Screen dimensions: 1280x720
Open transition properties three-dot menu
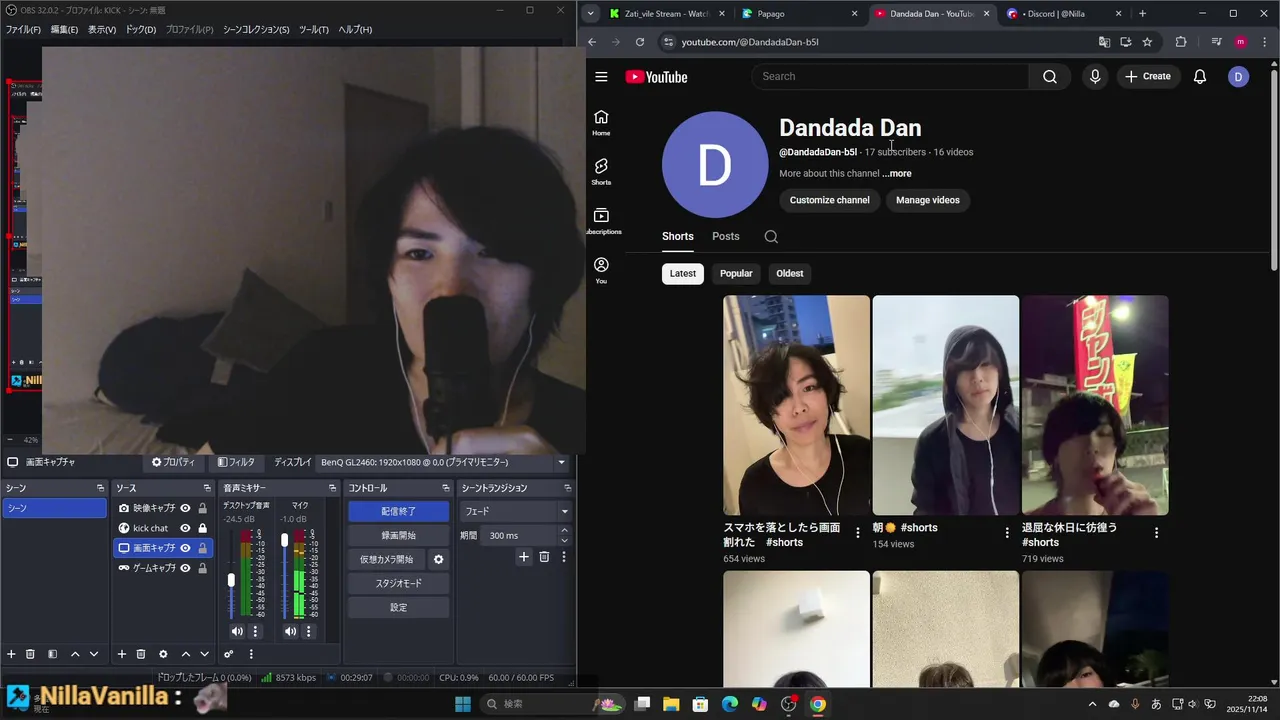[563, 557]
